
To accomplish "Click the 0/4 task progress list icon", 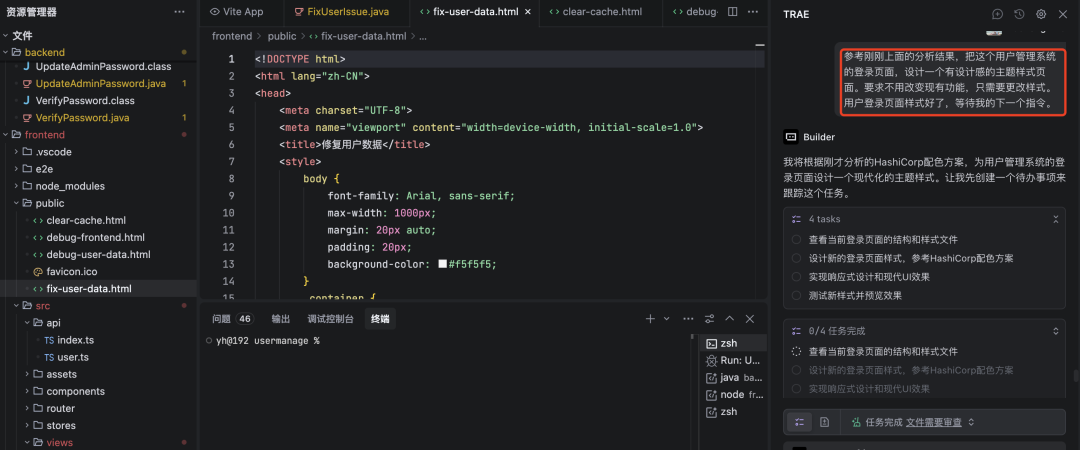I will [x=797, y=331].
